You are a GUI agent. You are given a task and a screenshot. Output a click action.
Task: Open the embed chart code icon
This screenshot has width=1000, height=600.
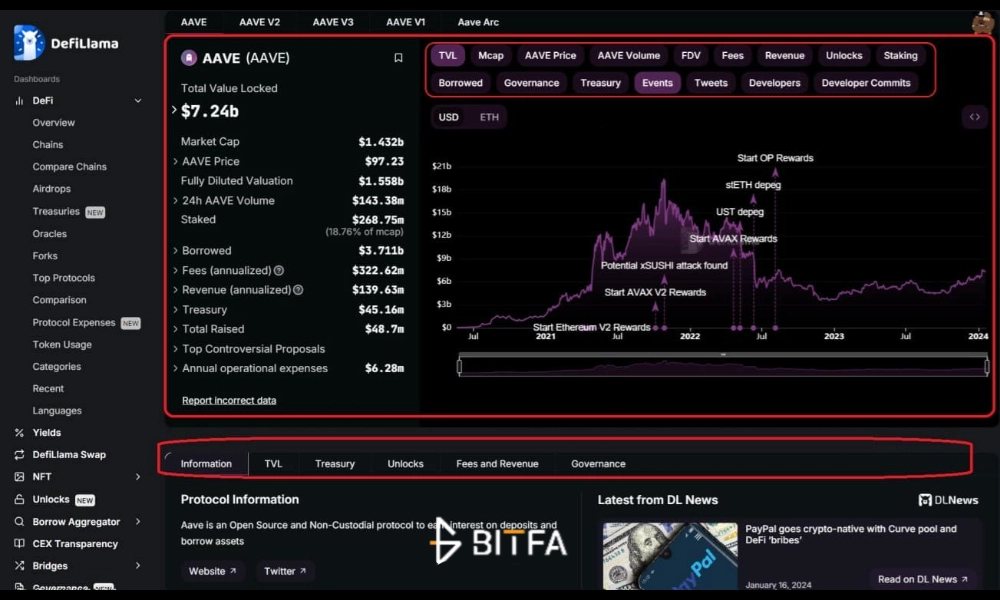tap(974, 117)
